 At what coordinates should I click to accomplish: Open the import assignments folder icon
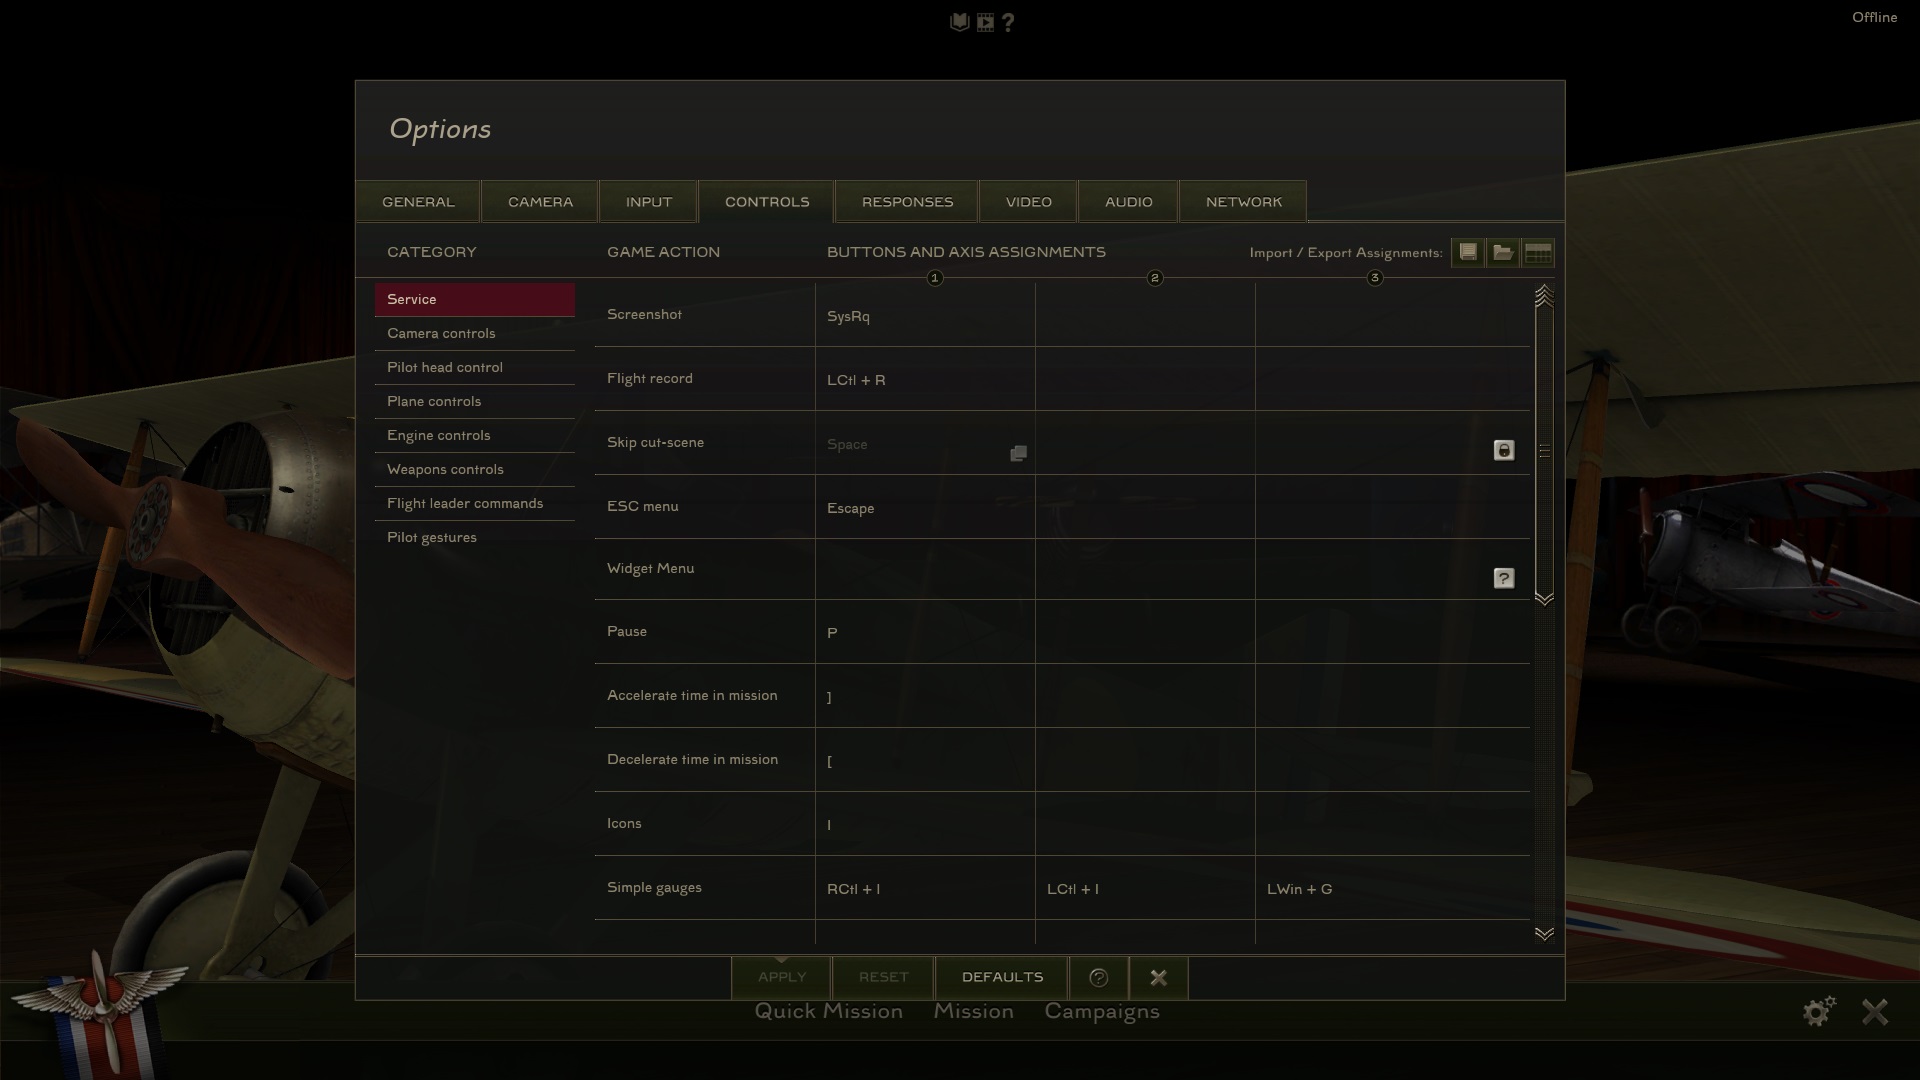(x=1503, y=252)
